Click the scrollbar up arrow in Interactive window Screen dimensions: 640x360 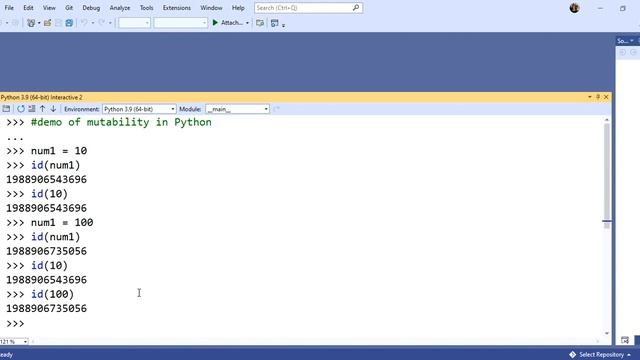(607, 120)
